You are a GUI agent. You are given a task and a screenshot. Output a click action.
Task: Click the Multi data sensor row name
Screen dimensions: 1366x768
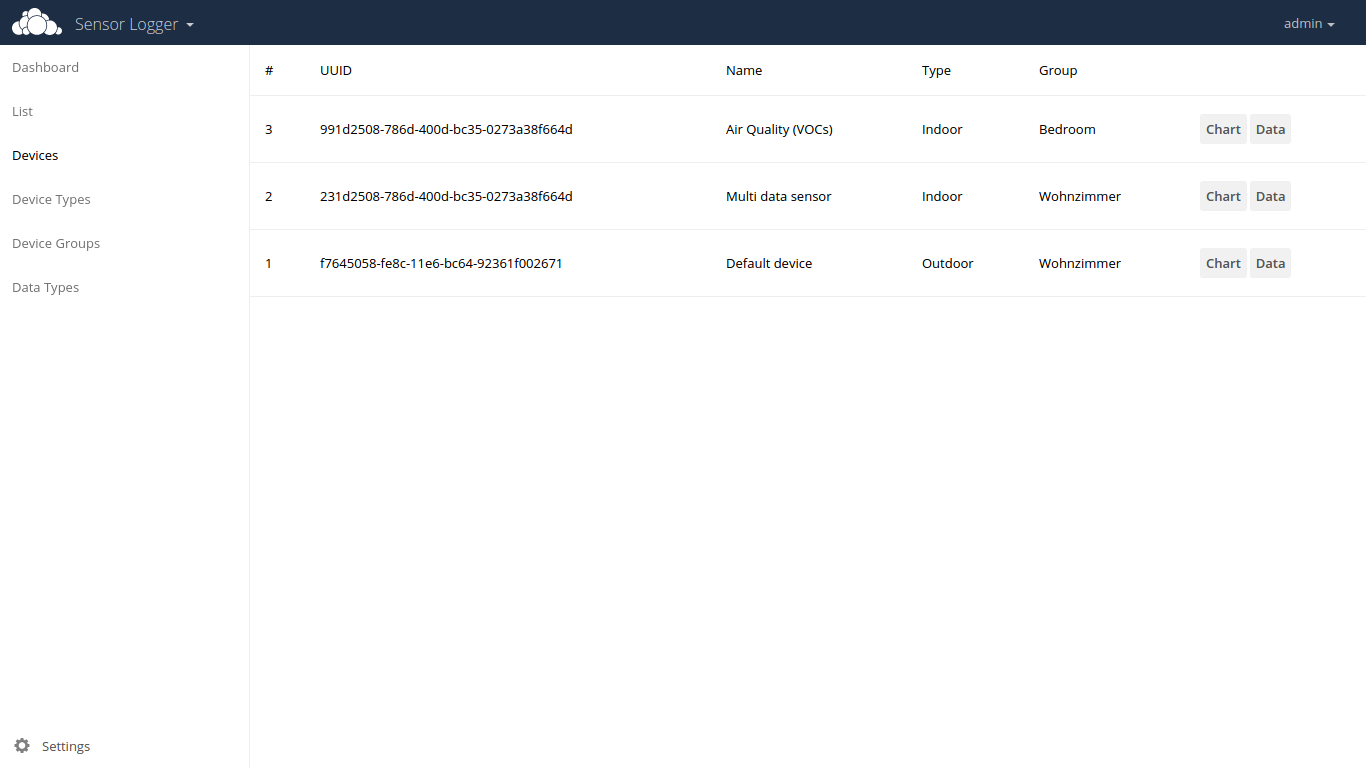pos(778,196)
